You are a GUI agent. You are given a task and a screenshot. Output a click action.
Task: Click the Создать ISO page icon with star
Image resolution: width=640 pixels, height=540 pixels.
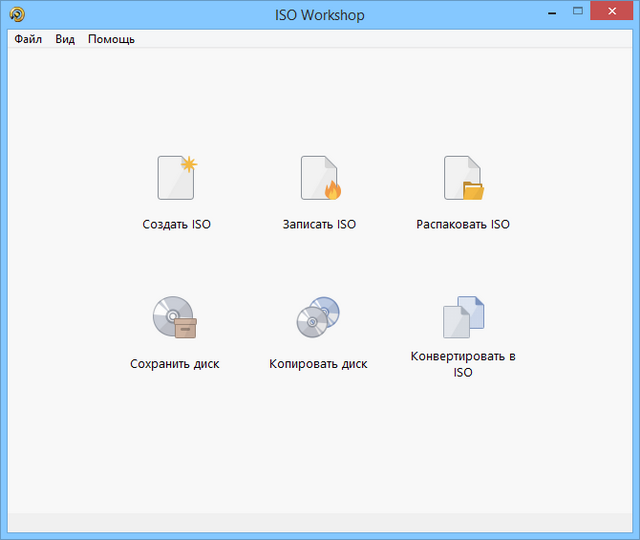pos(176,178)
